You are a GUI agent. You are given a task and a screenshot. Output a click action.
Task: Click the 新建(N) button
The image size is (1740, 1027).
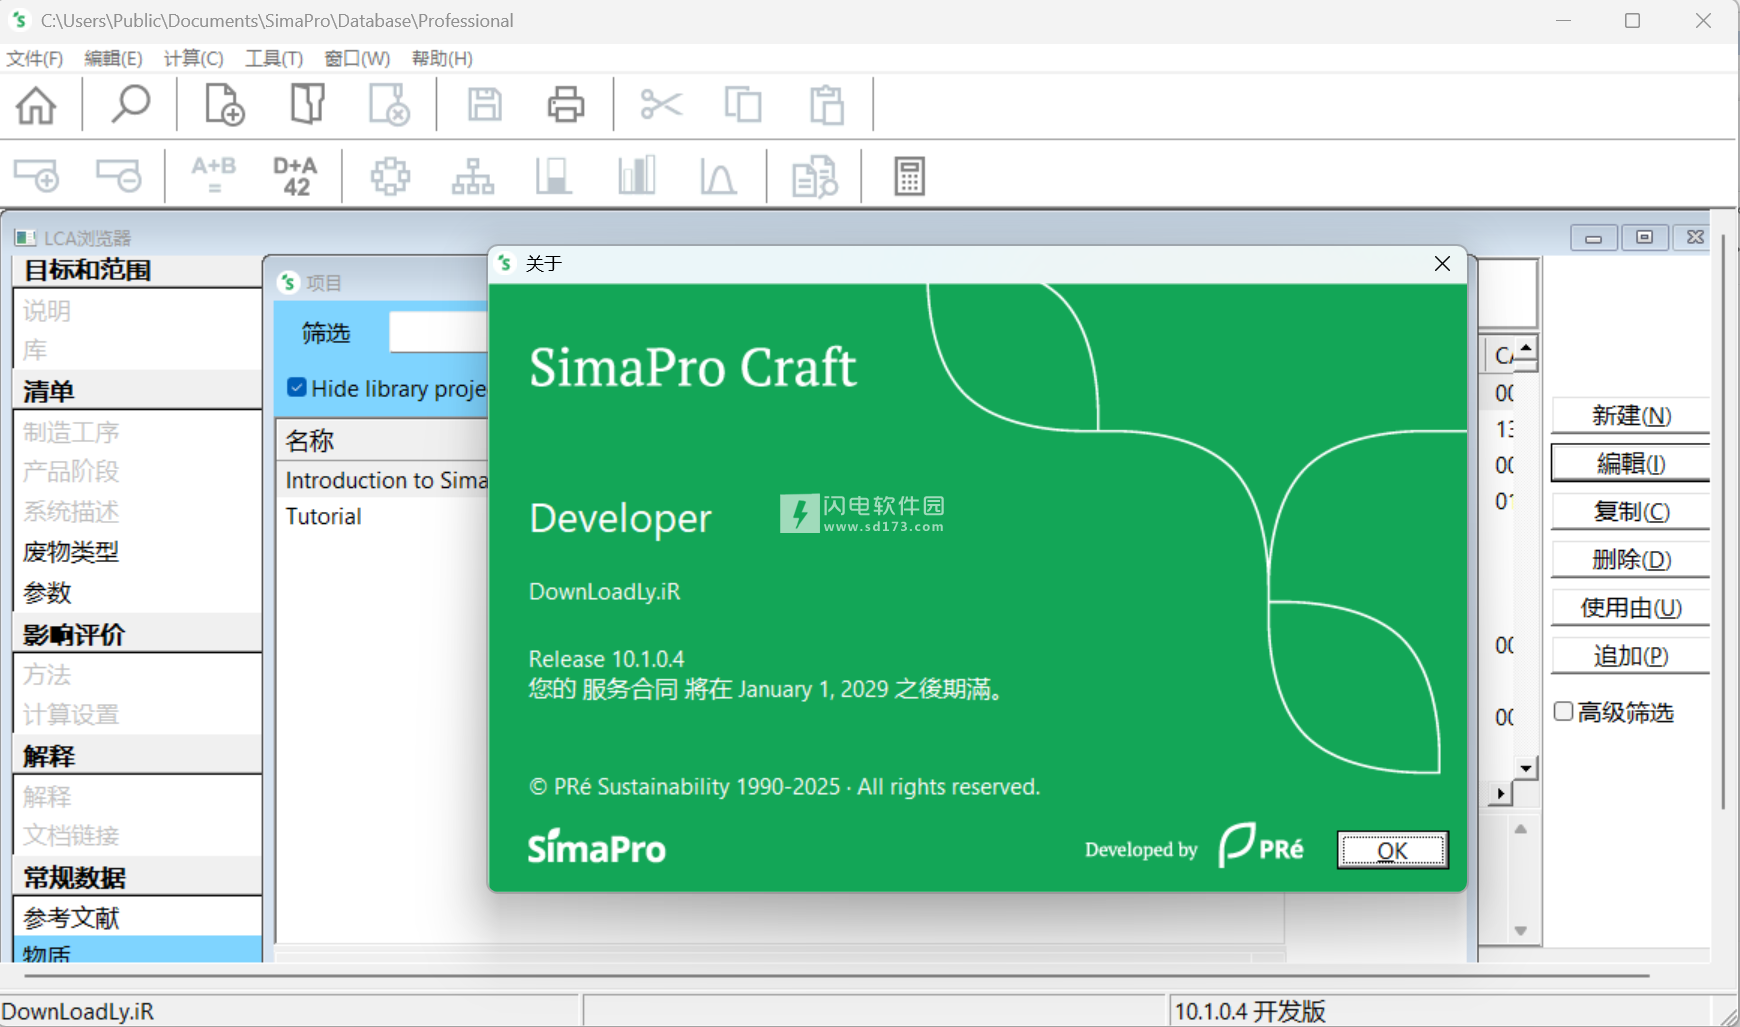[x=1630, y=415]
